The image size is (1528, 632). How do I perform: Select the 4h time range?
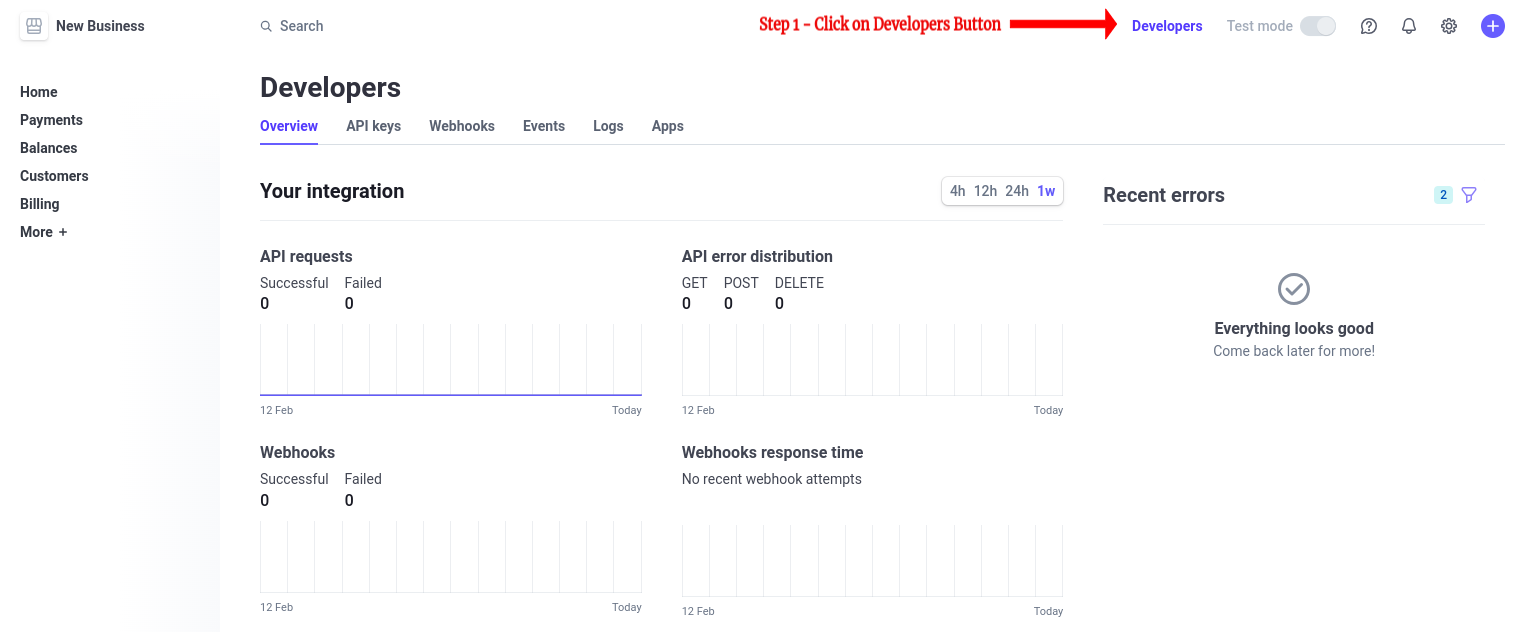(957, 191)
